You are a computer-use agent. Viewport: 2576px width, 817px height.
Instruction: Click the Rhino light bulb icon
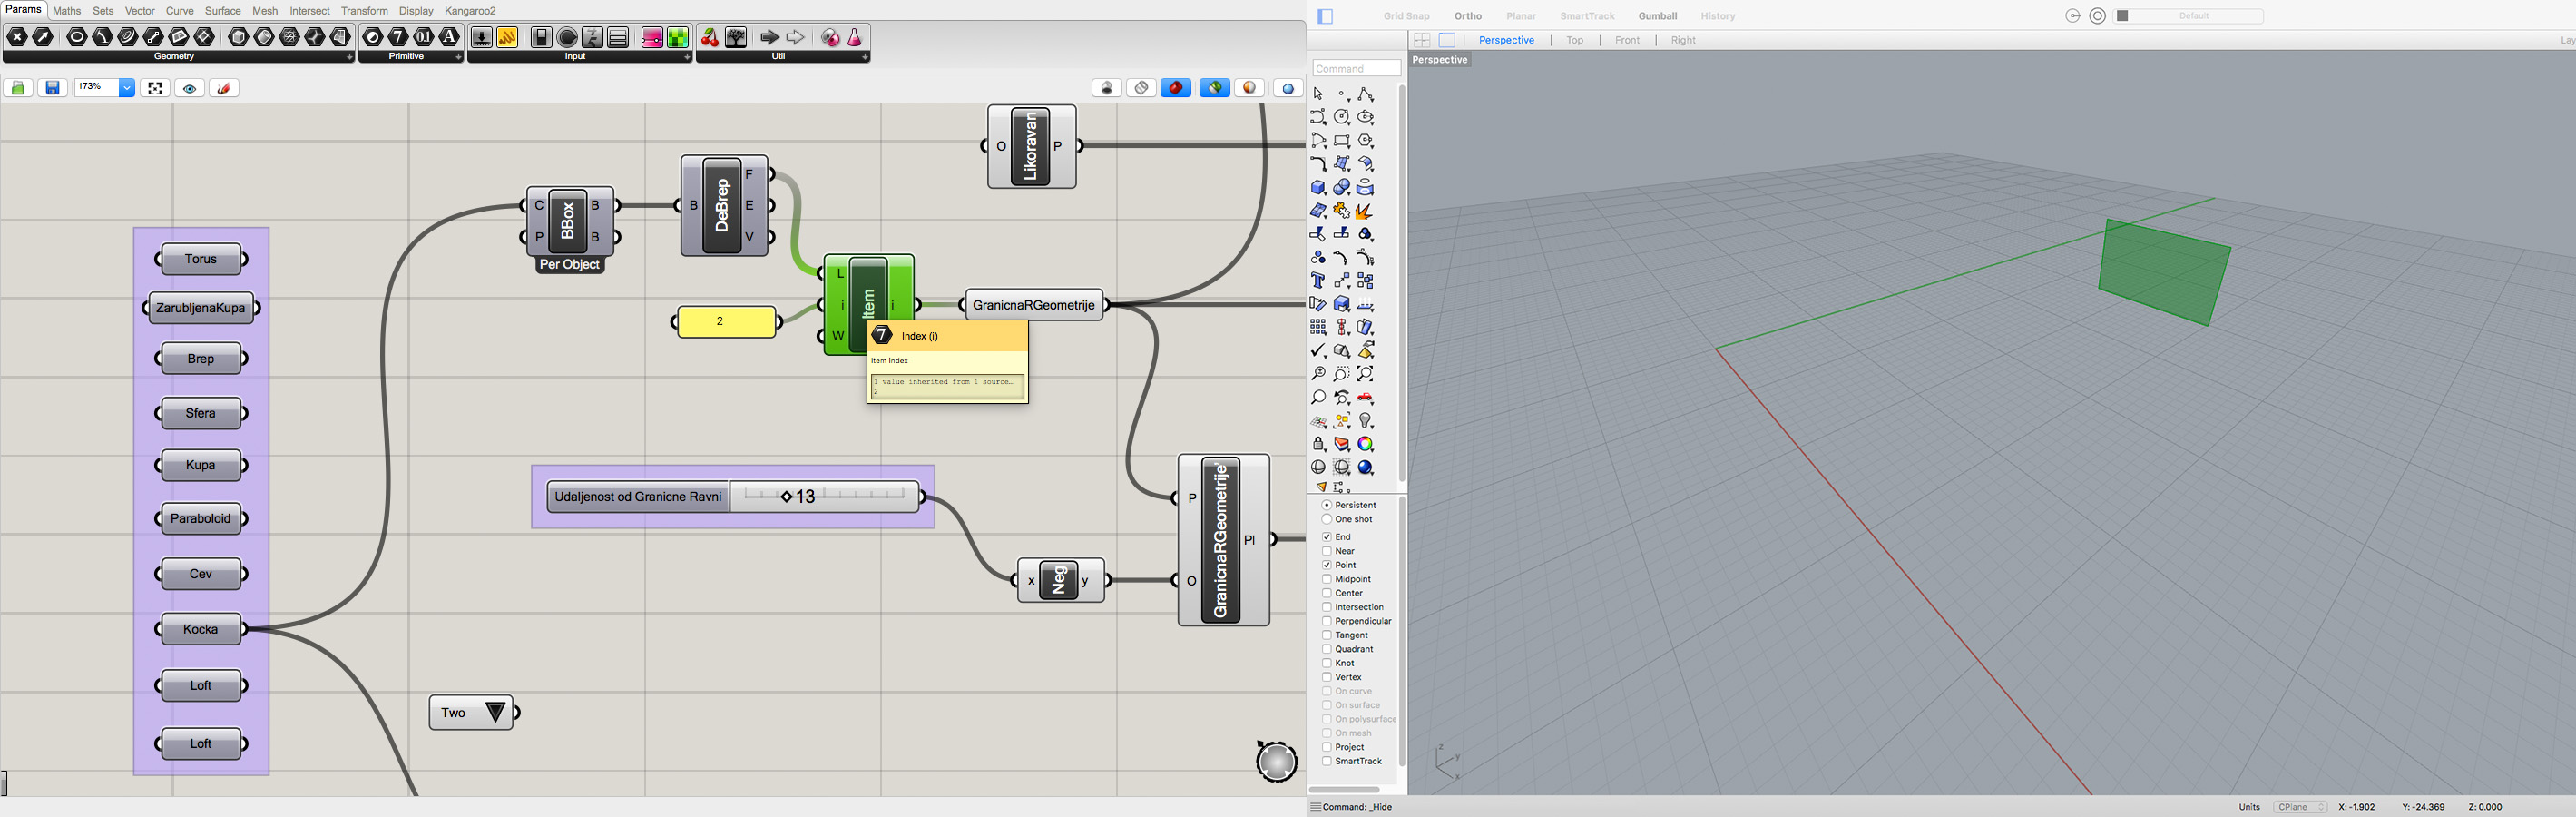tap(1365, 421)
